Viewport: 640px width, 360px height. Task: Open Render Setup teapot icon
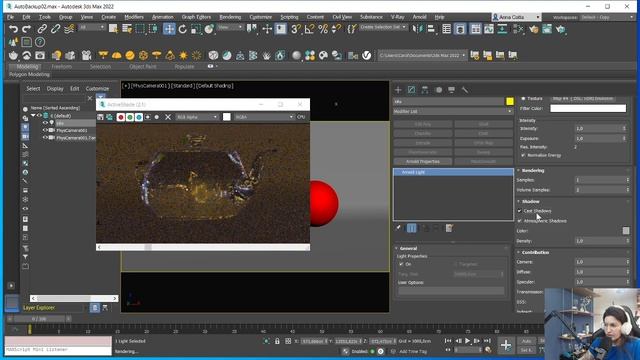point(533,29)
